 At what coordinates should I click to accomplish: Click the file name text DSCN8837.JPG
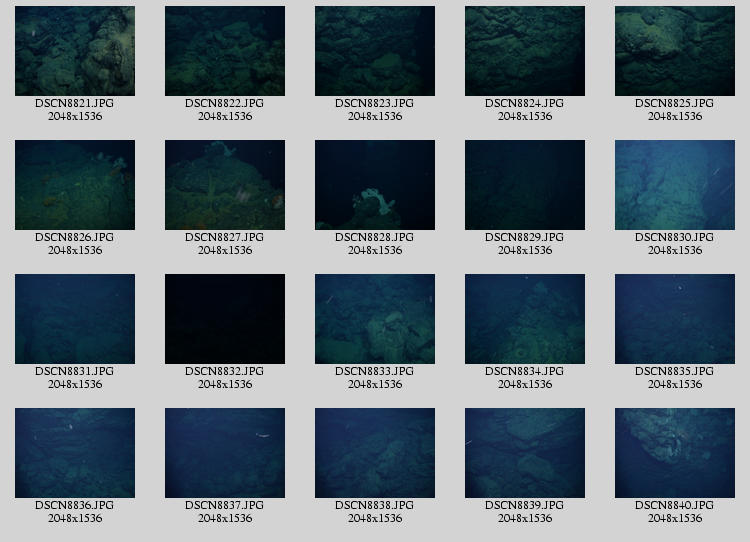[225, 505]
